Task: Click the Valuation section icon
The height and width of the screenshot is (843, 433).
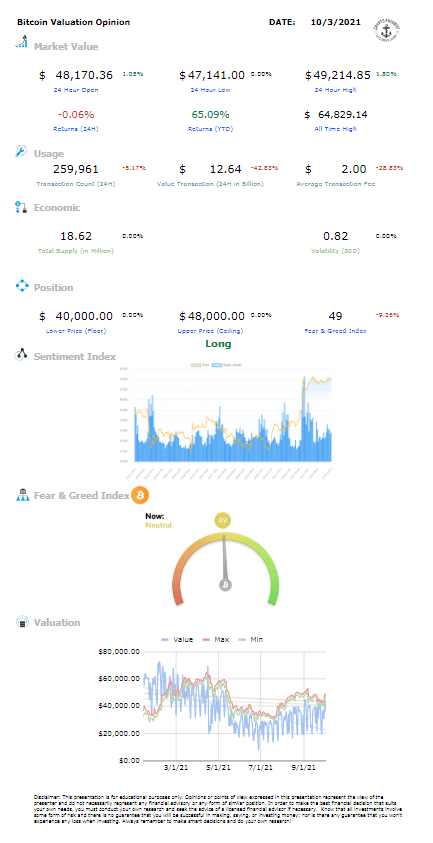Action: tap(22, 621)
